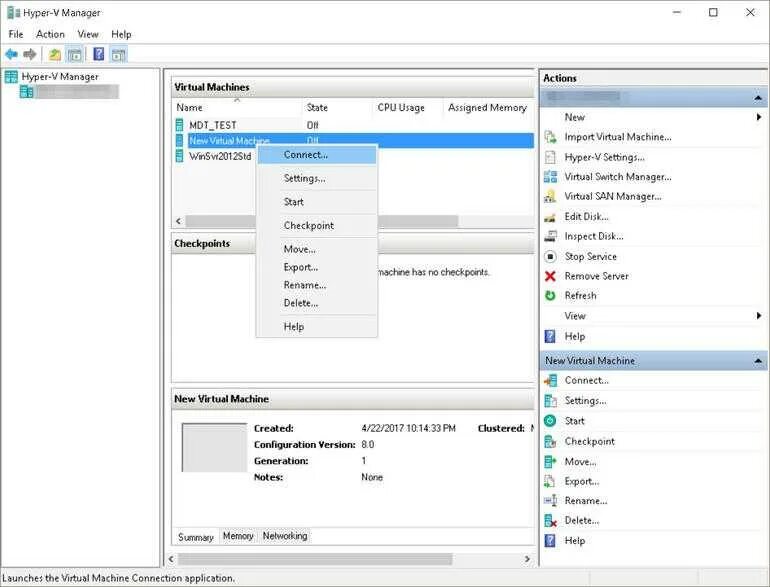Click Import Virtual Machine... action link
The width and height of the screenshot is (770, 587).
tap(618, 137)
